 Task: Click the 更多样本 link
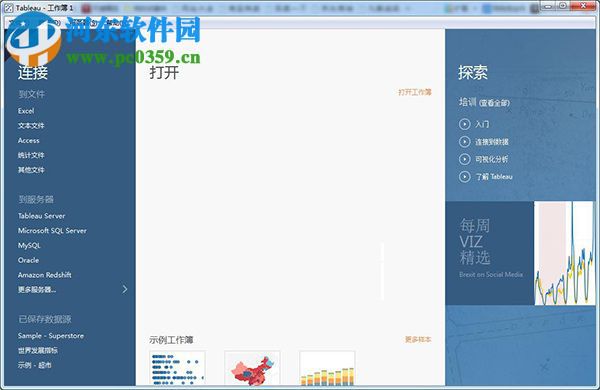pyautogui.click(x=418, y=339)
